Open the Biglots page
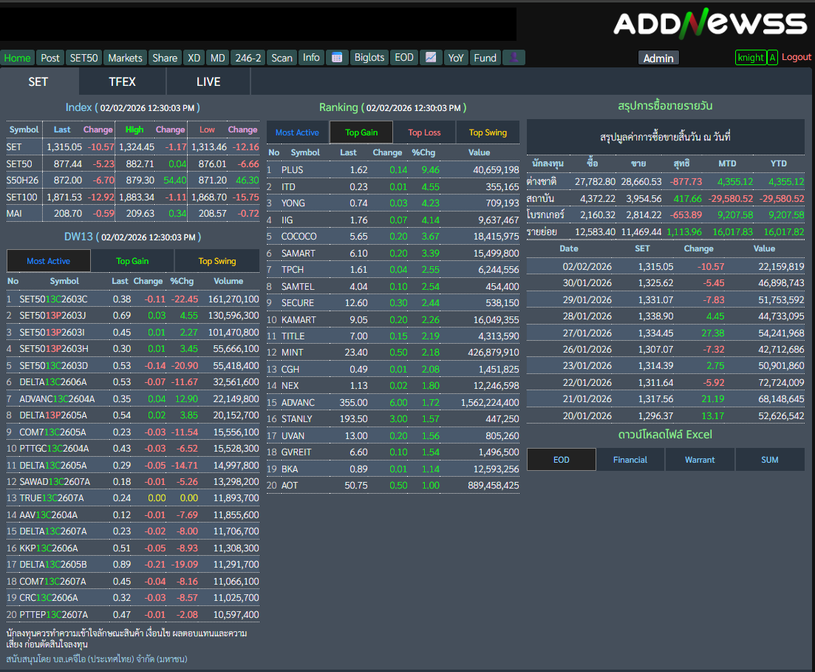This screenshot has height=672, width=815. click(369, 58)
